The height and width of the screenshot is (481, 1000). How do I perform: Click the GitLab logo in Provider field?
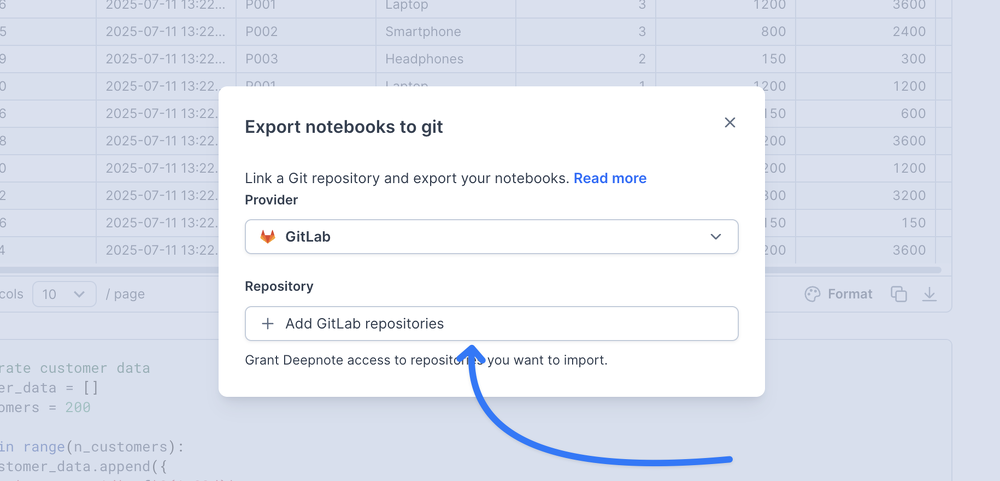click(268, 237)
